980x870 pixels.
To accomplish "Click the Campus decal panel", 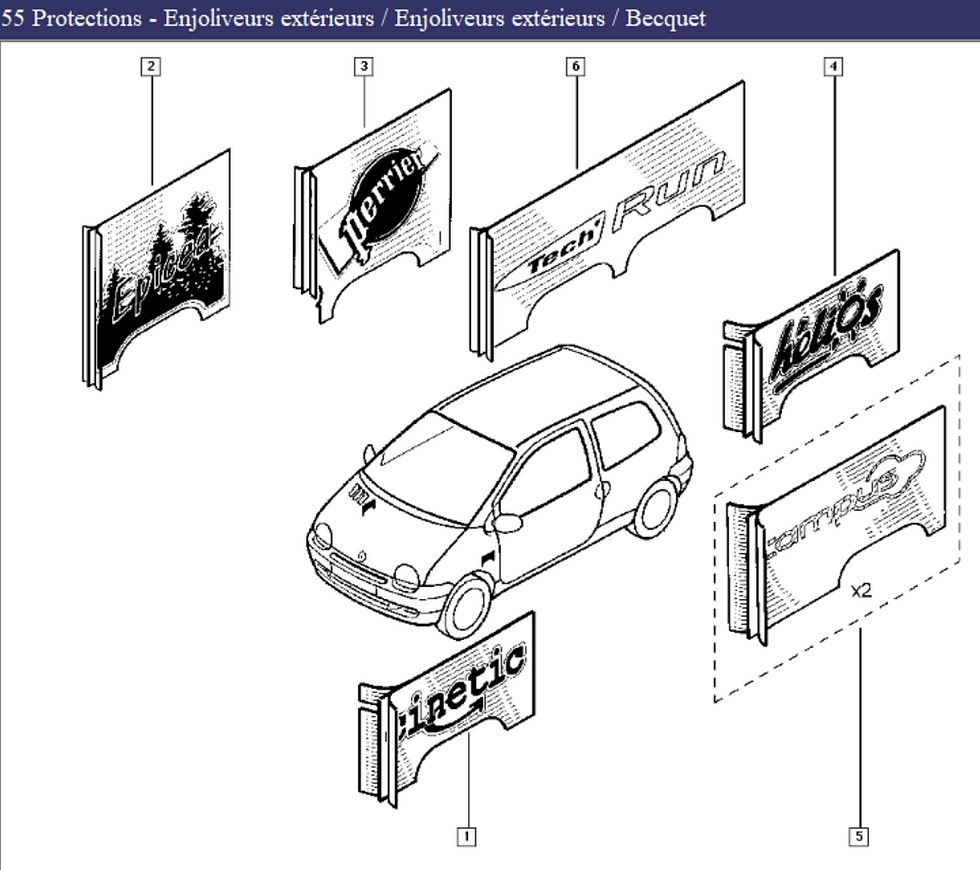I will click(x=836, y=527).
